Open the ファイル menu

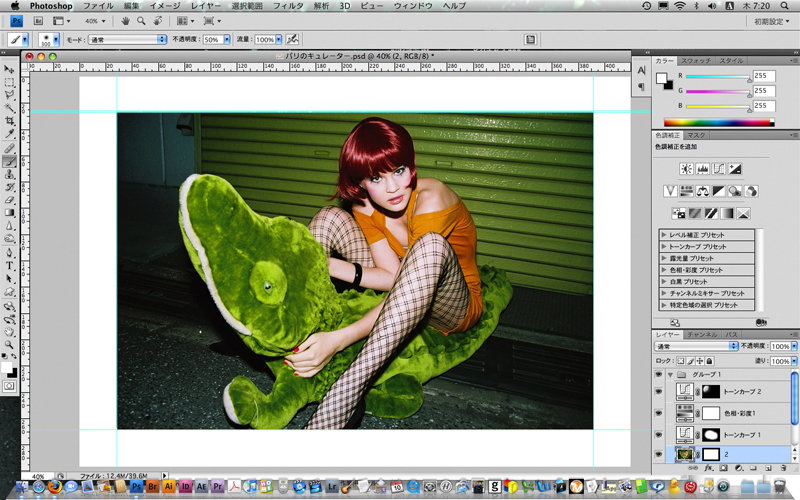coord(98,6)
